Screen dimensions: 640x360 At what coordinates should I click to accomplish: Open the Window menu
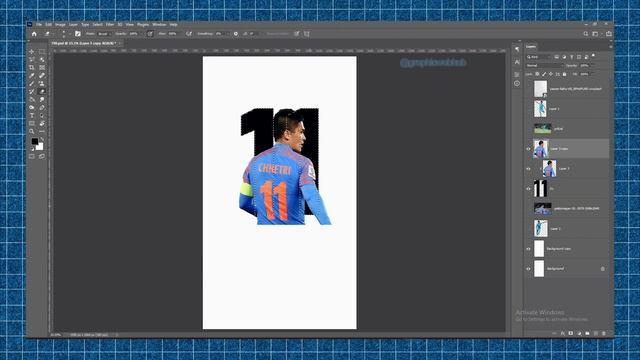tap(159, 24)
